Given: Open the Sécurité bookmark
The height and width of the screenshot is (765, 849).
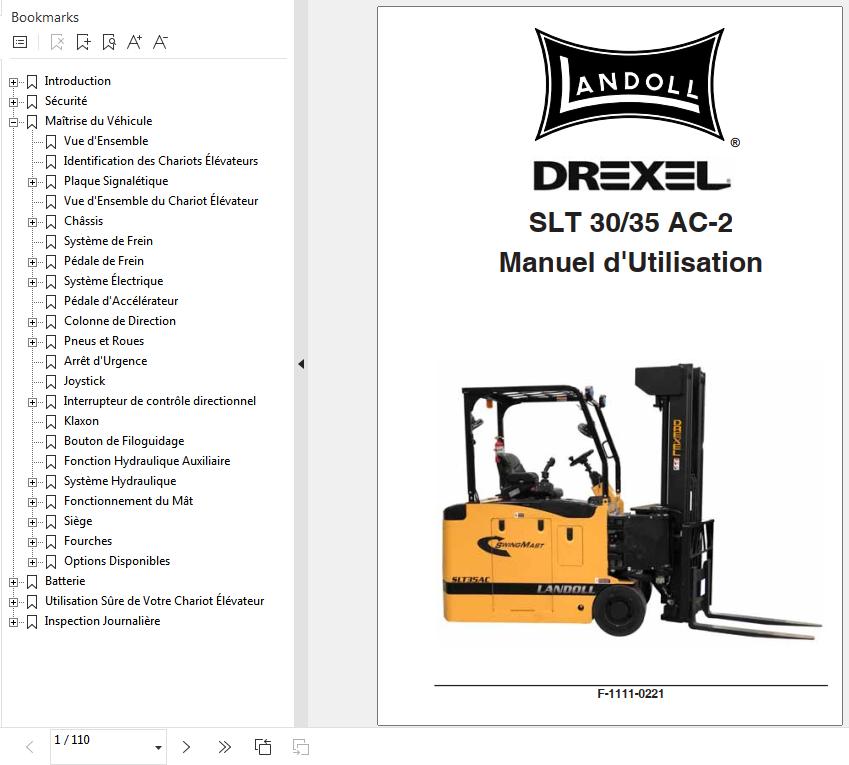Looking at the screenshot, I should point(66,101).
